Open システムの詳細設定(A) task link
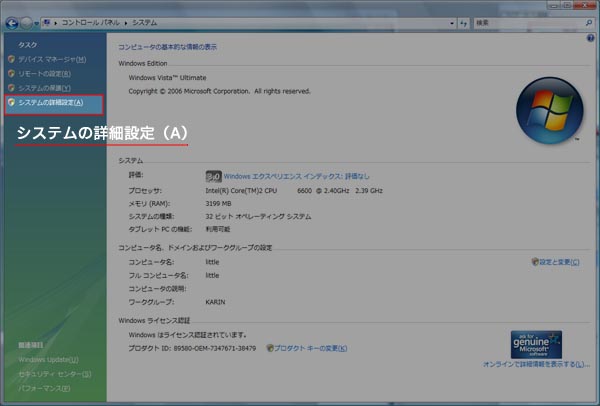 click(x=51, y=103)
